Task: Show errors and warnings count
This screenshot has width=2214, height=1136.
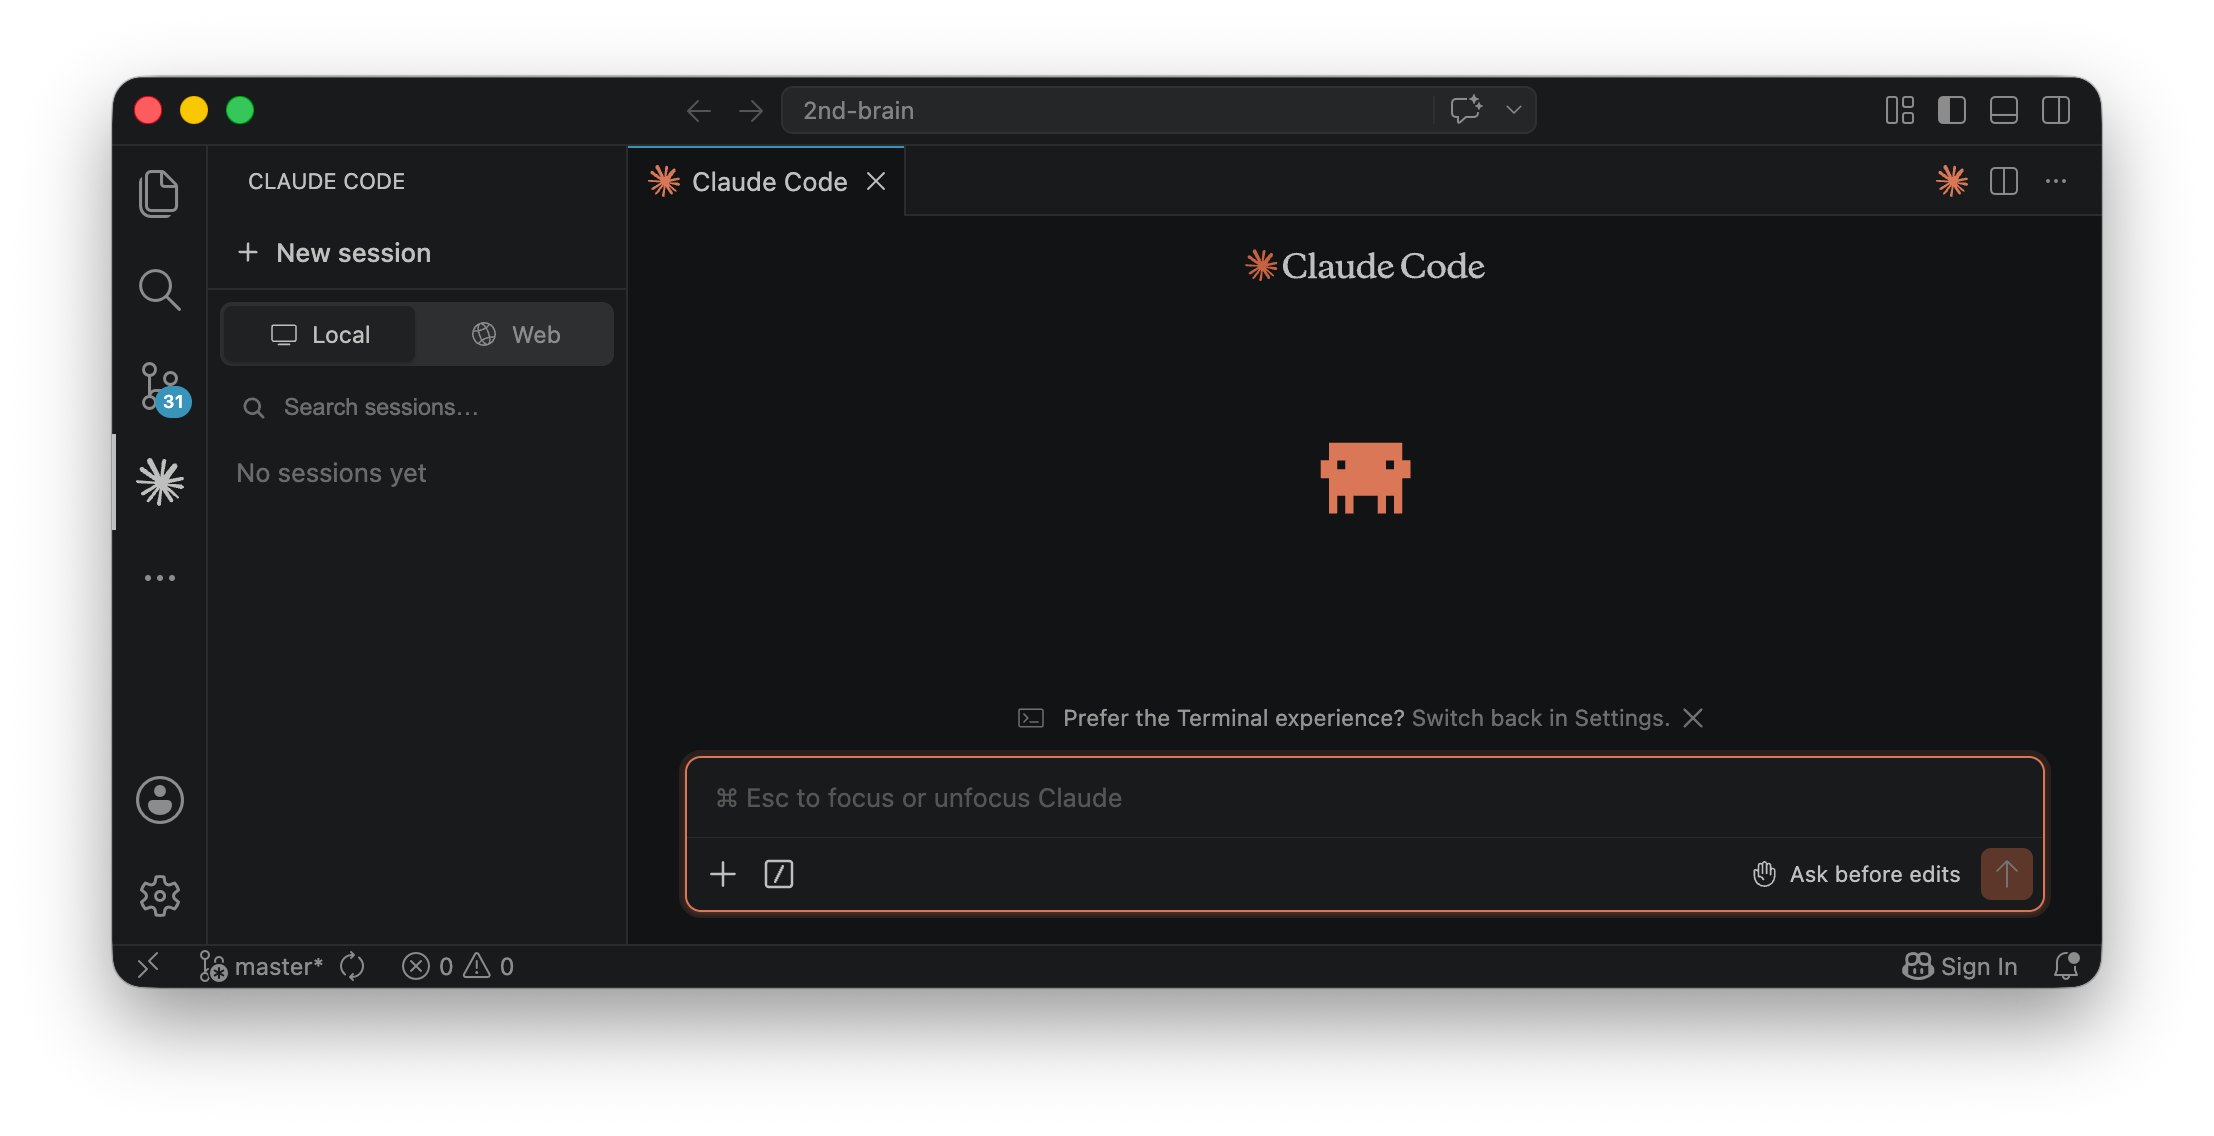Action: tap(458, 966)
